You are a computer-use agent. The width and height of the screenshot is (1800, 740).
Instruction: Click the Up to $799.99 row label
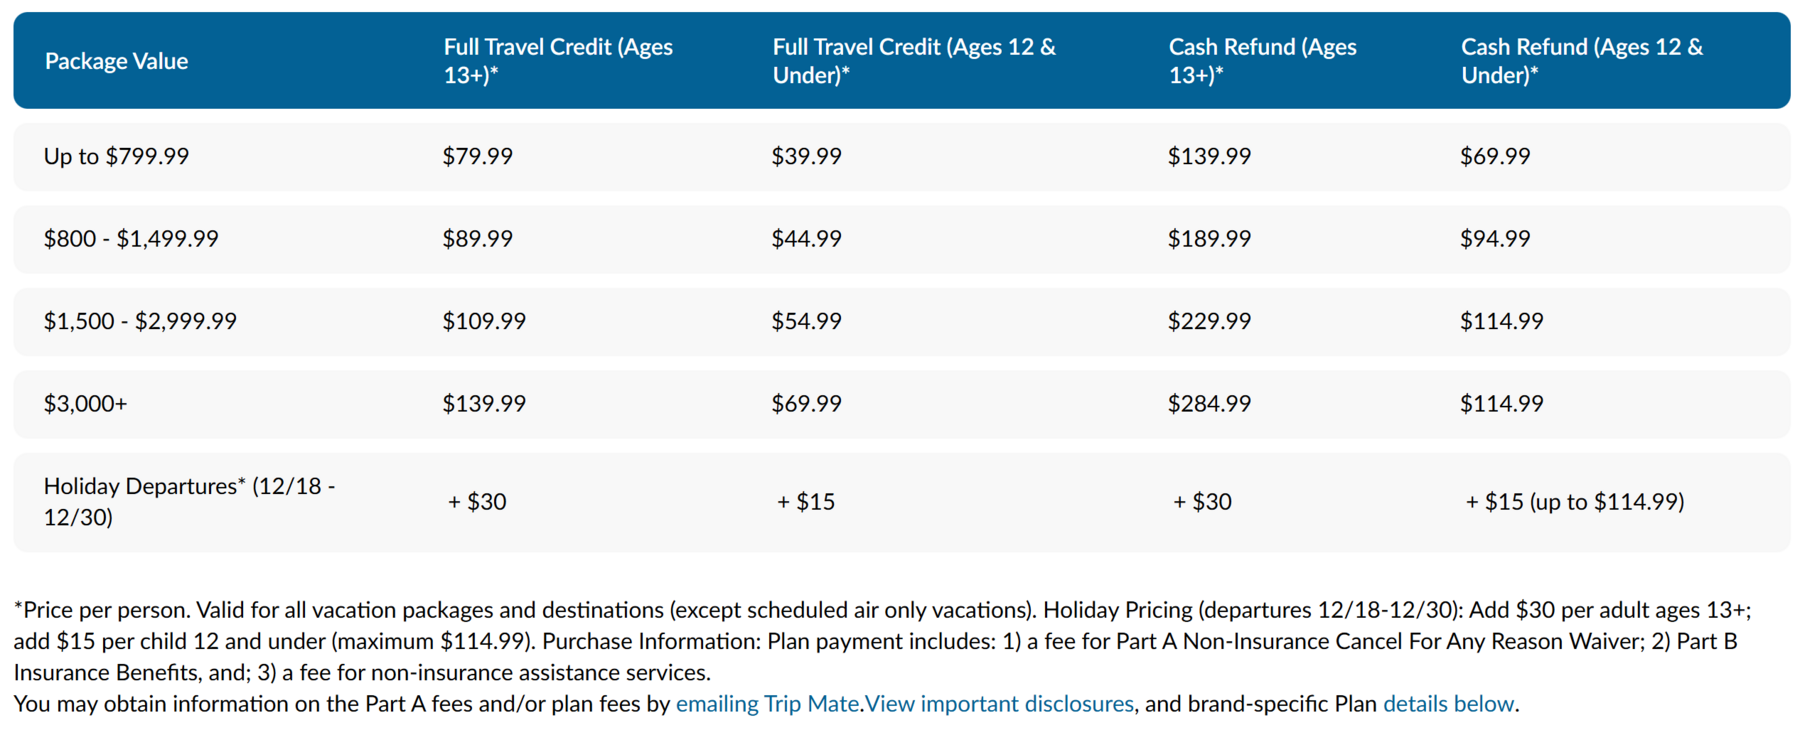point(116,156)
